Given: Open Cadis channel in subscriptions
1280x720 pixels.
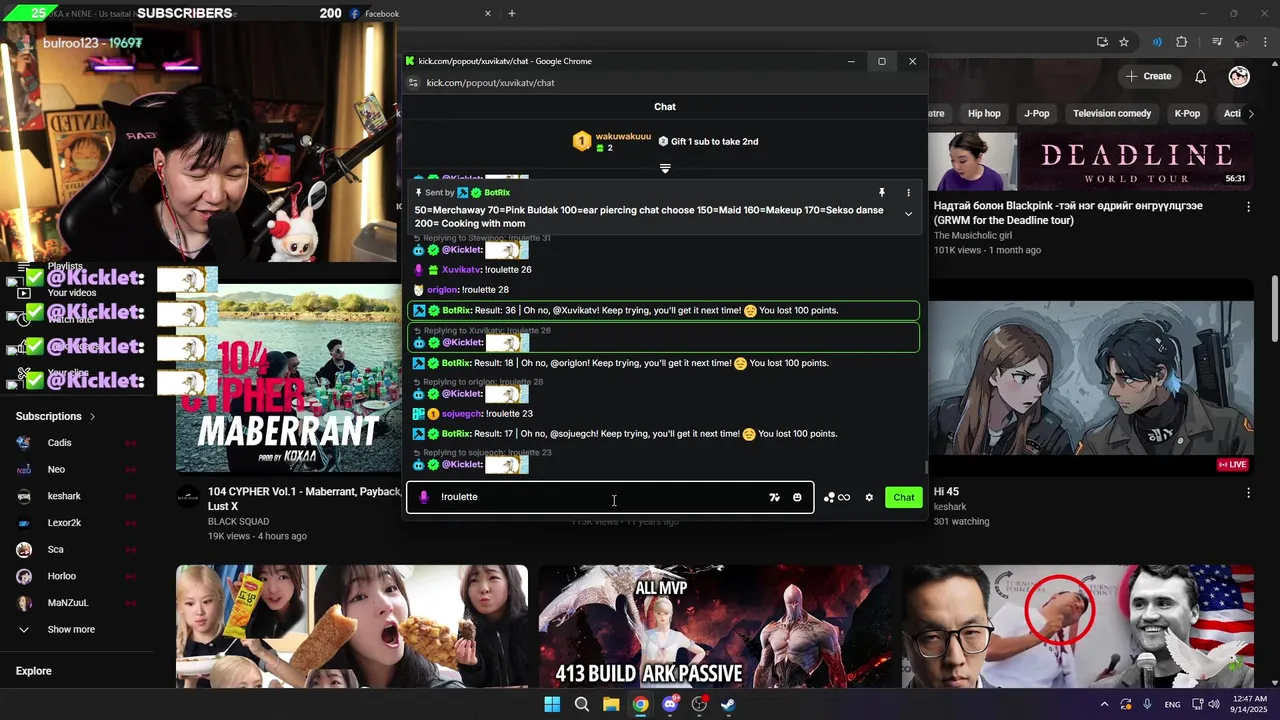Looking at the screenshot, I should (78, 443).
